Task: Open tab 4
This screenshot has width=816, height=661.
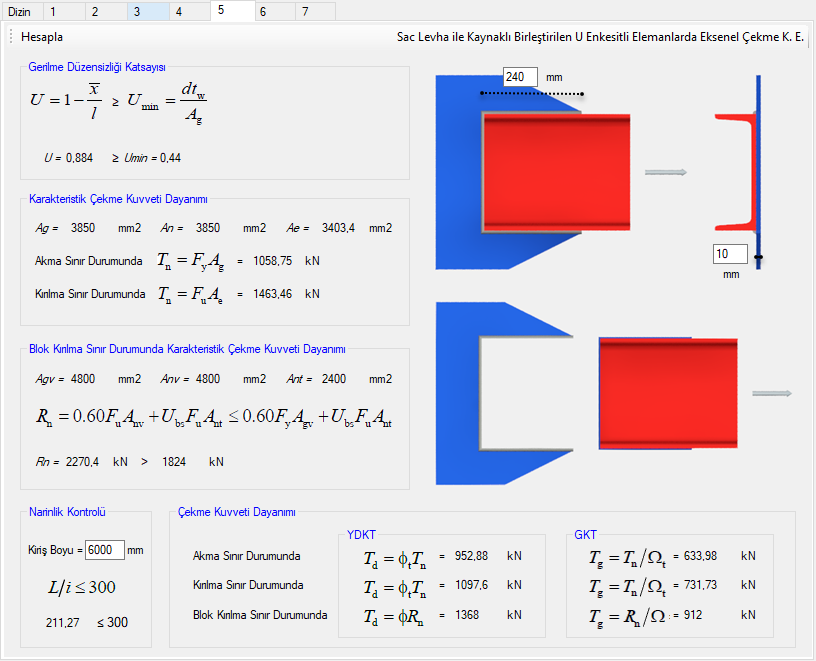Action: click(x=190, y=11)
